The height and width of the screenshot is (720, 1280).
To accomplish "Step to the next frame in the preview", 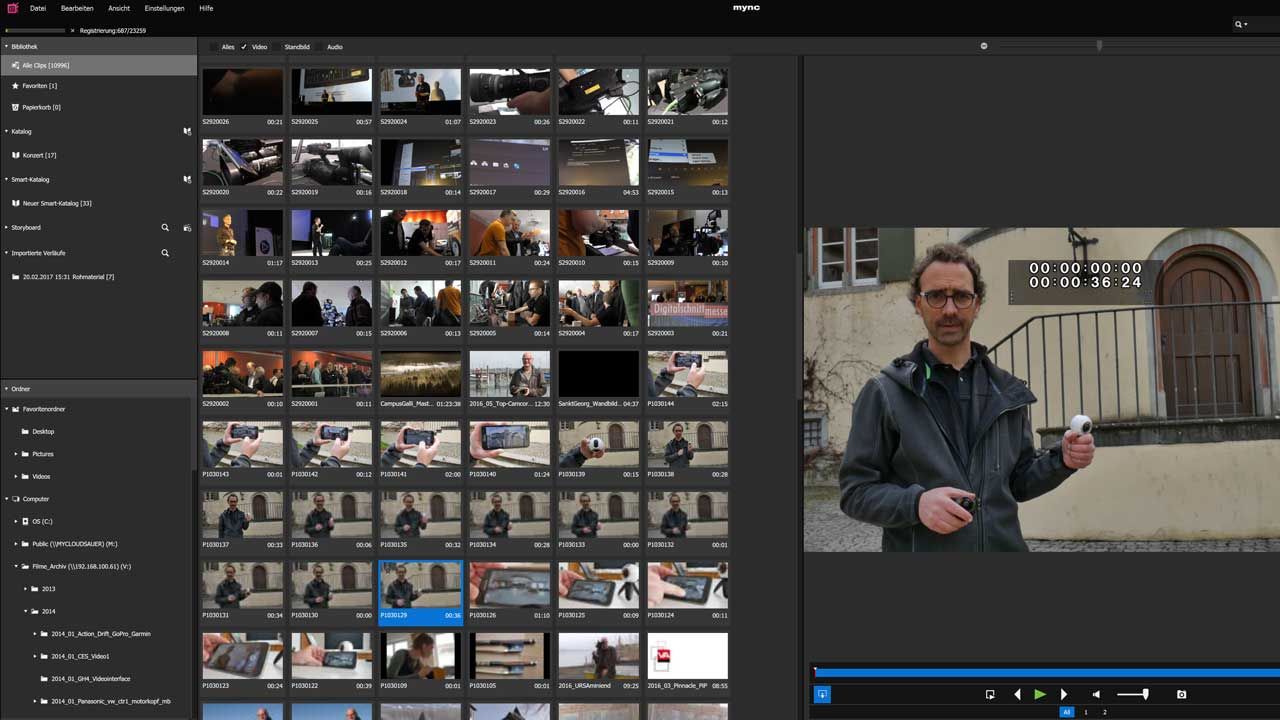I will click(x=1063, y=694).
